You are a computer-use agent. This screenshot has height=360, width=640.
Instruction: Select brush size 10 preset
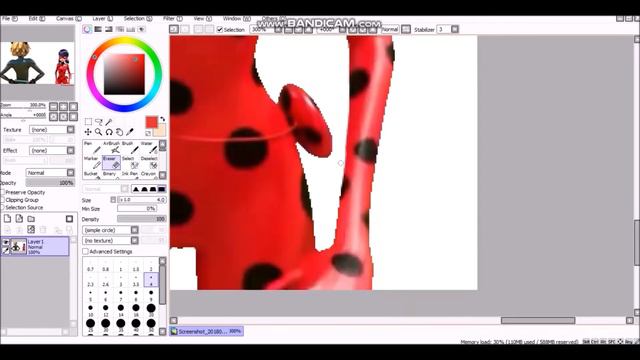point(90,310)
